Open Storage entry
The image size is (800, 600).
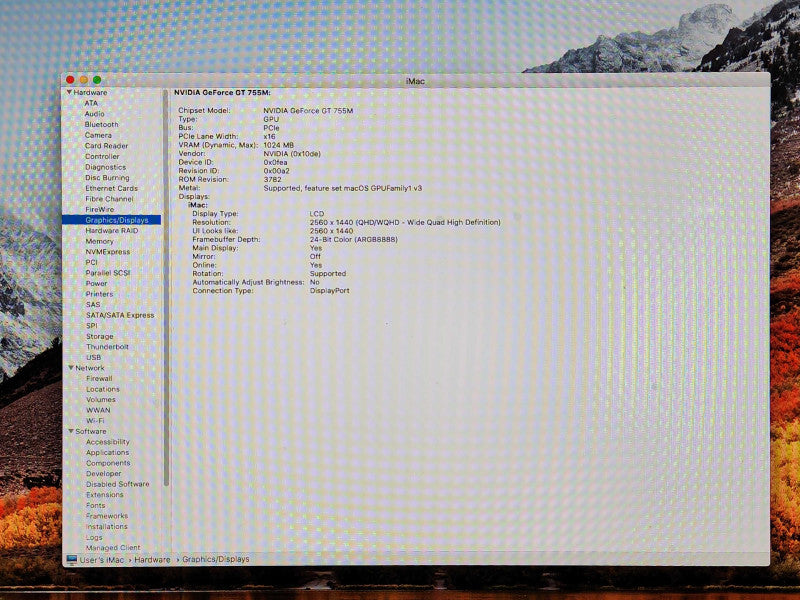99,336
